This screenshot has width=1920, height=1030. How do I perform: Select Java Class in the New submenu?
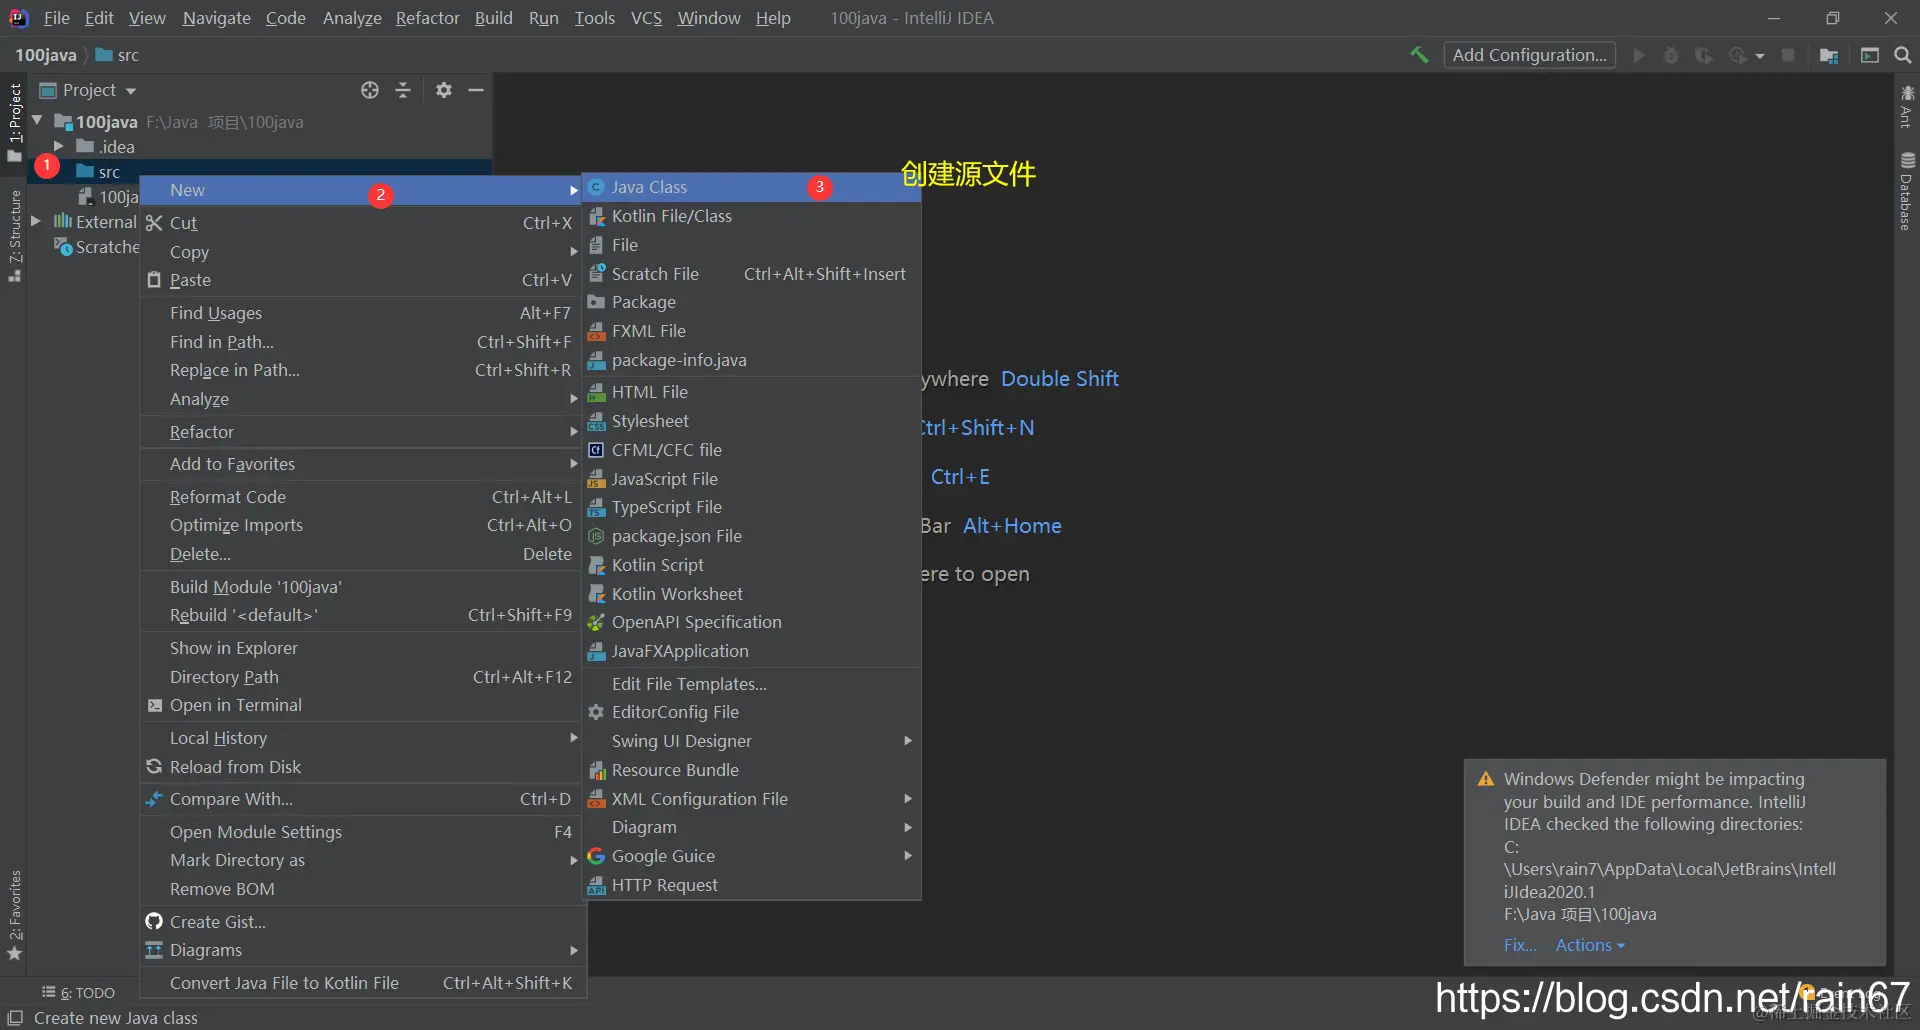[752, 187]
